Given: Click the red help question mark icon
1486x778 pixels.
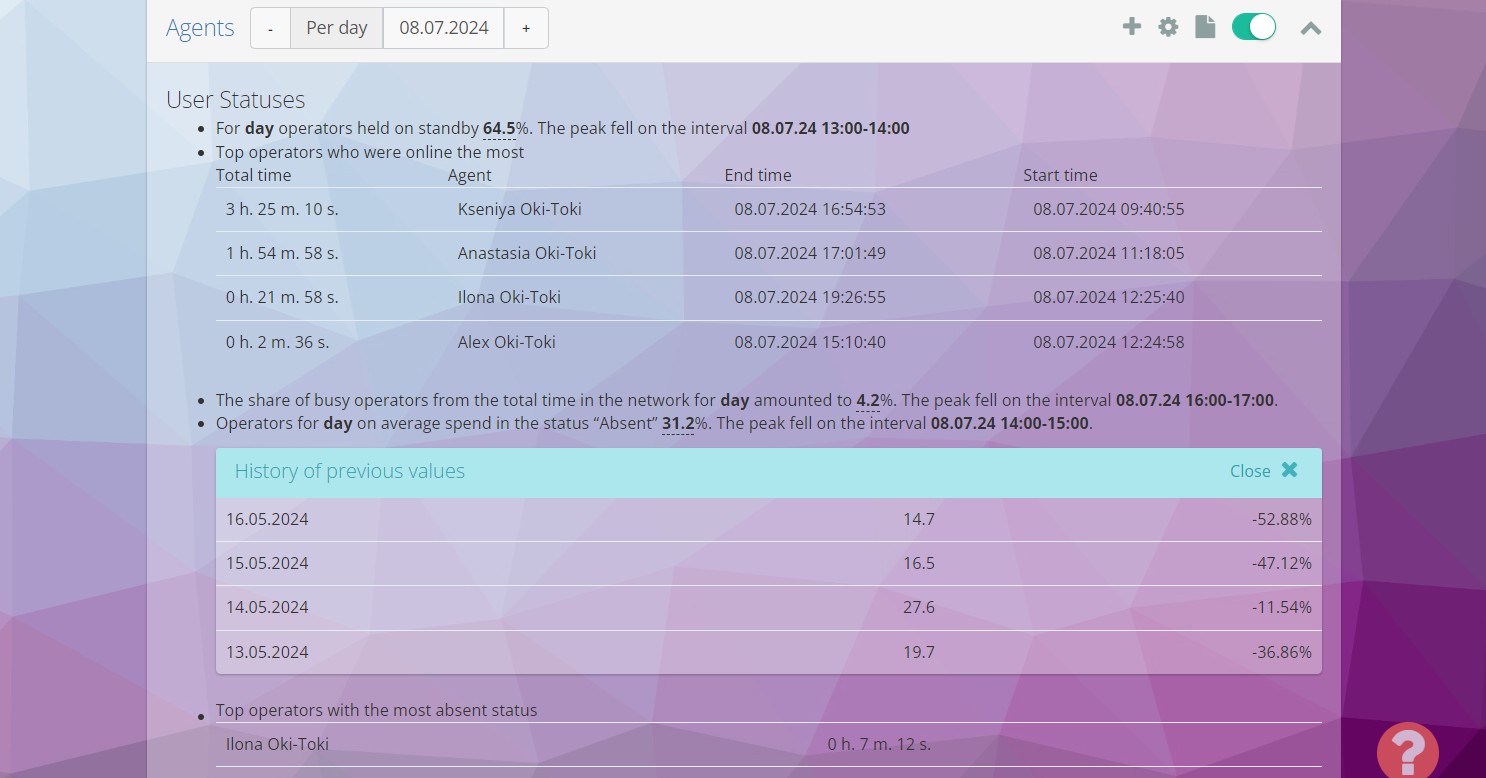Looking at the screenshot, I should (x=1407, y=750).
